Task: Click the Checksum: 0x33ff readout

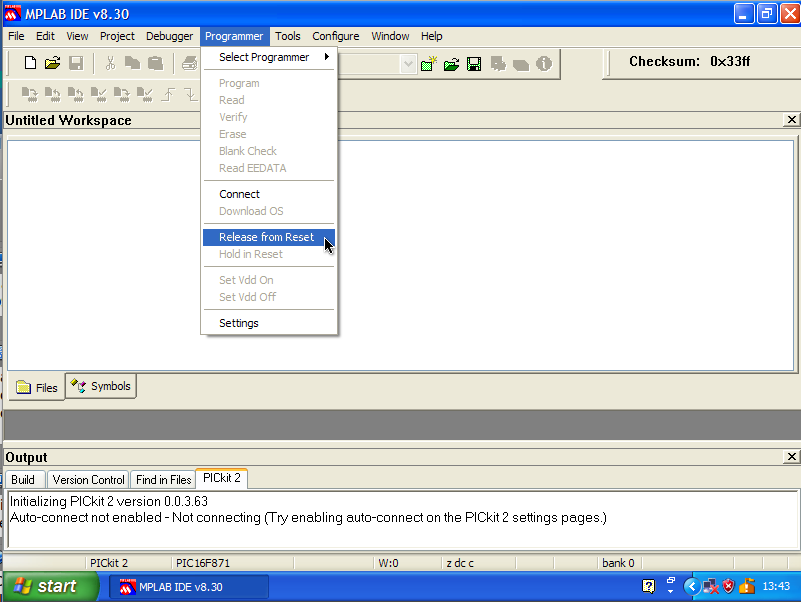Action: [x=689, y=61]
